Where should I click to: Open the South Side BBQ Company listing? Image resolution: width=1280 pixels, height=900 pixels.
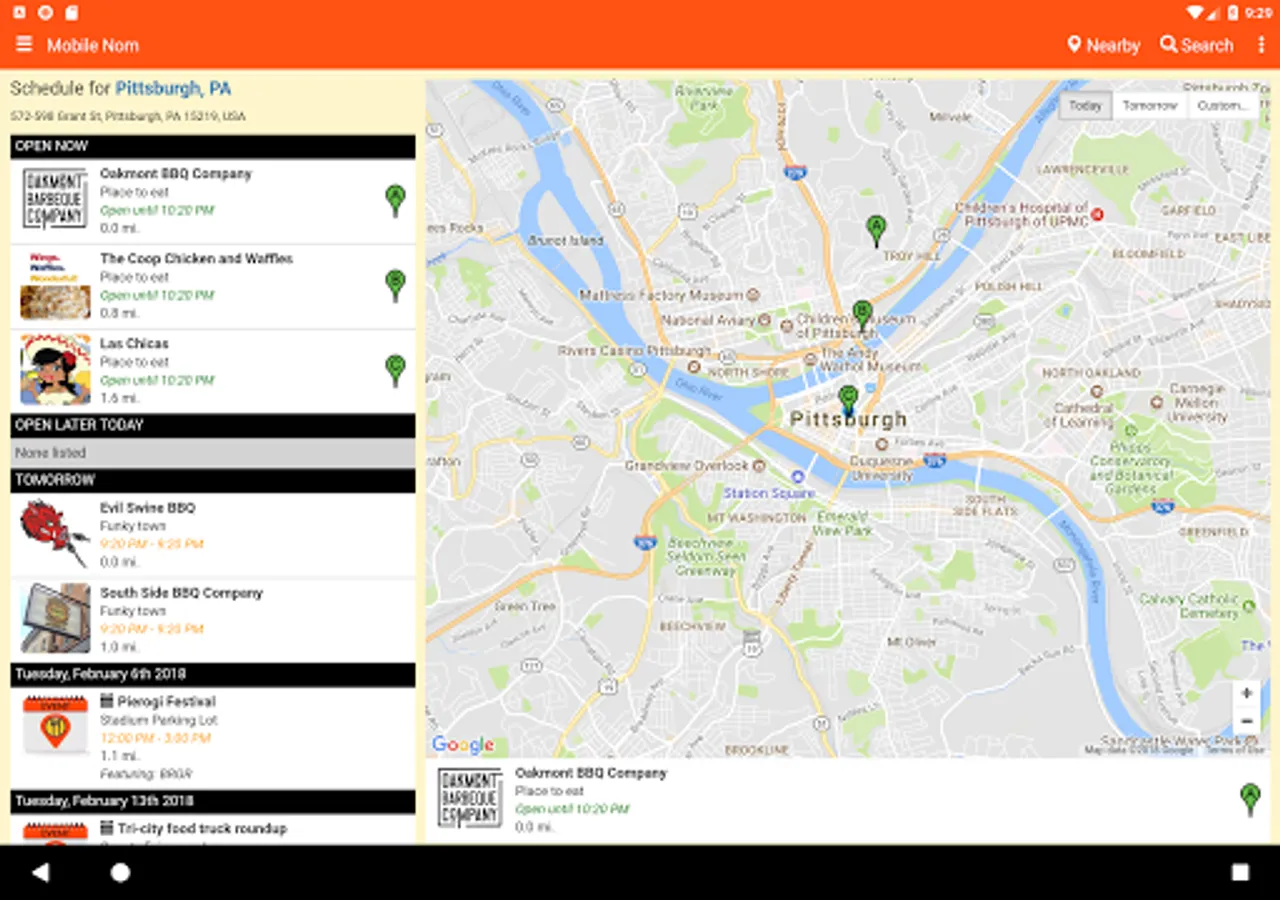point(213,620)
